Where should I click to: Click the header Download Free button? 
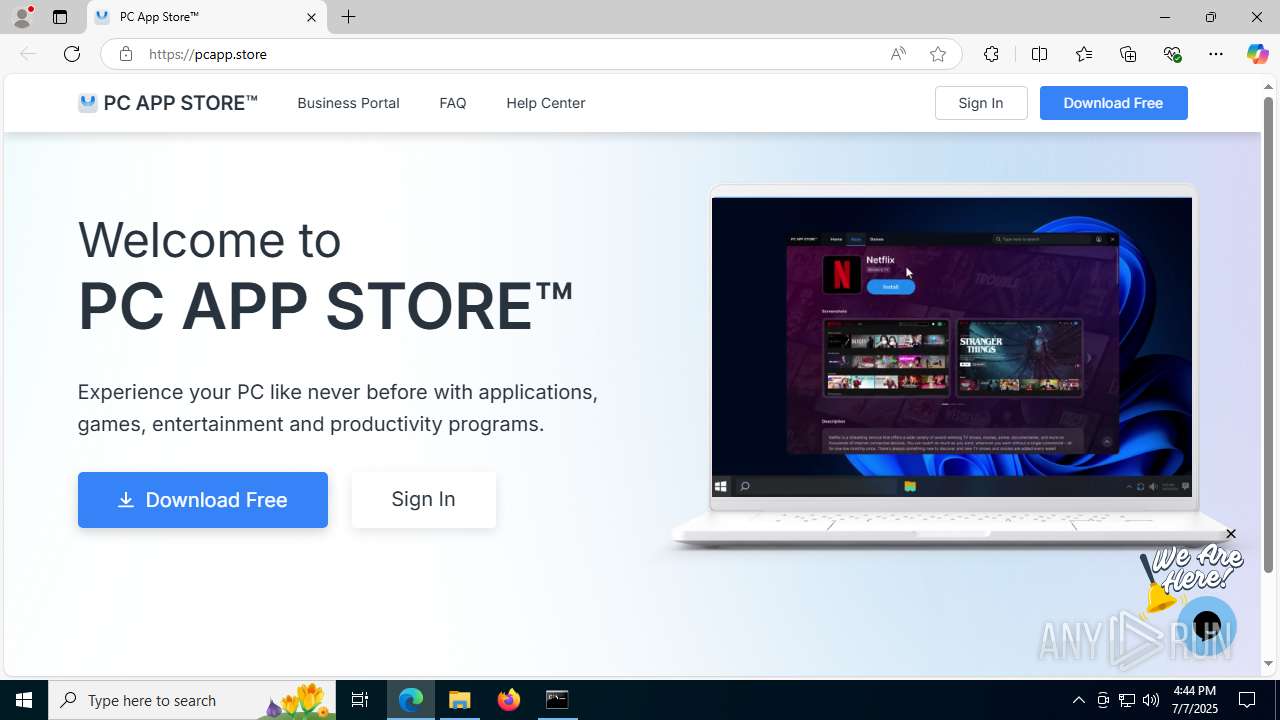click(x=1114, y=103)
